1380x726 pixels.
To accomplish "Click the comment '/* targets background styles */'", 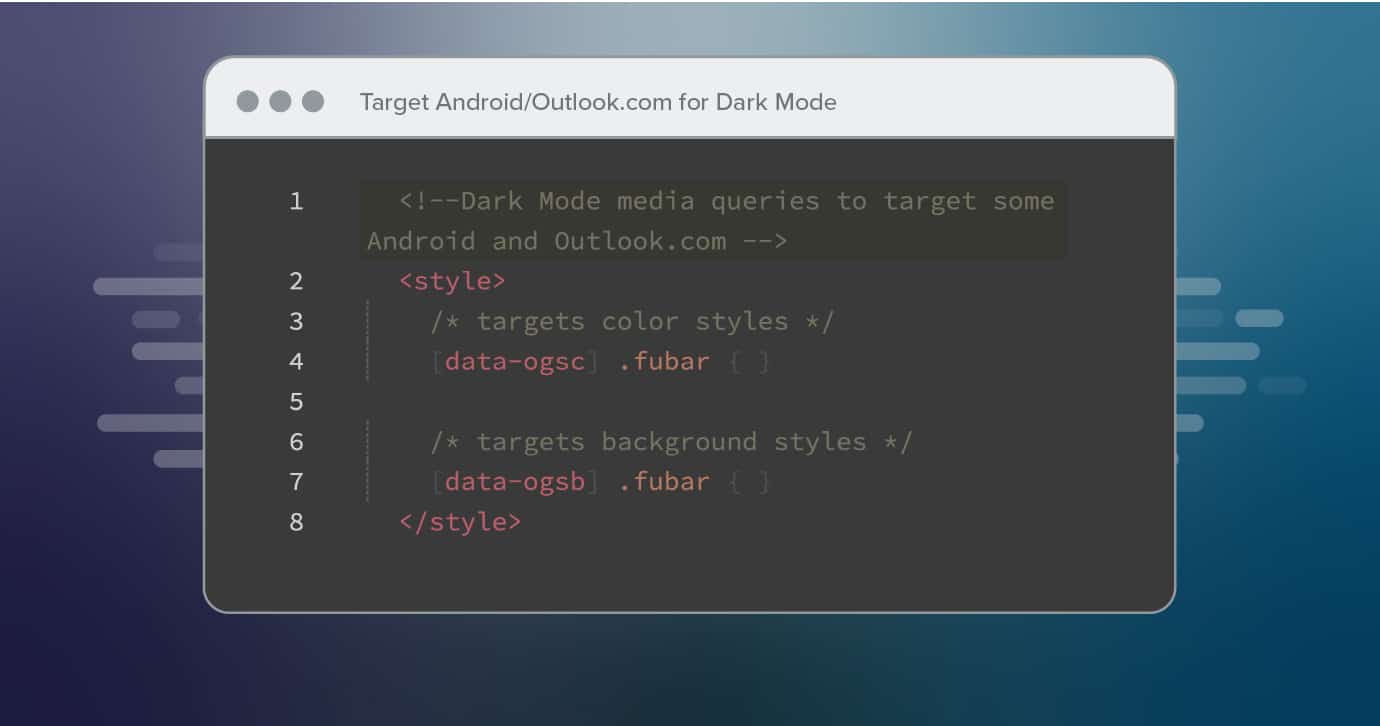I will [671, 441].
